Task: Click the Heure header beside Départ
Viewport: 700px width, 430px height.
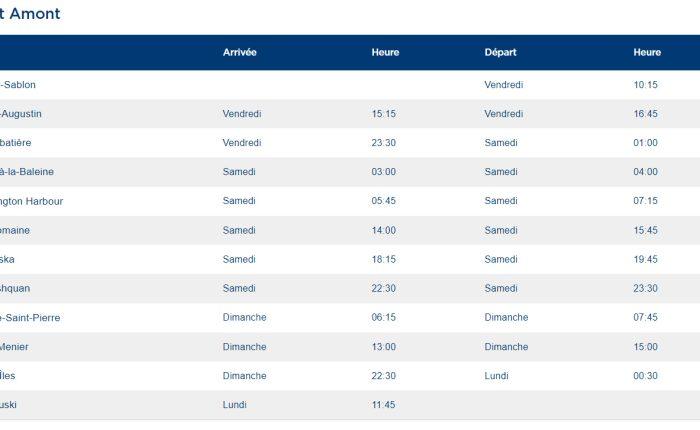Action: [647, 52]
